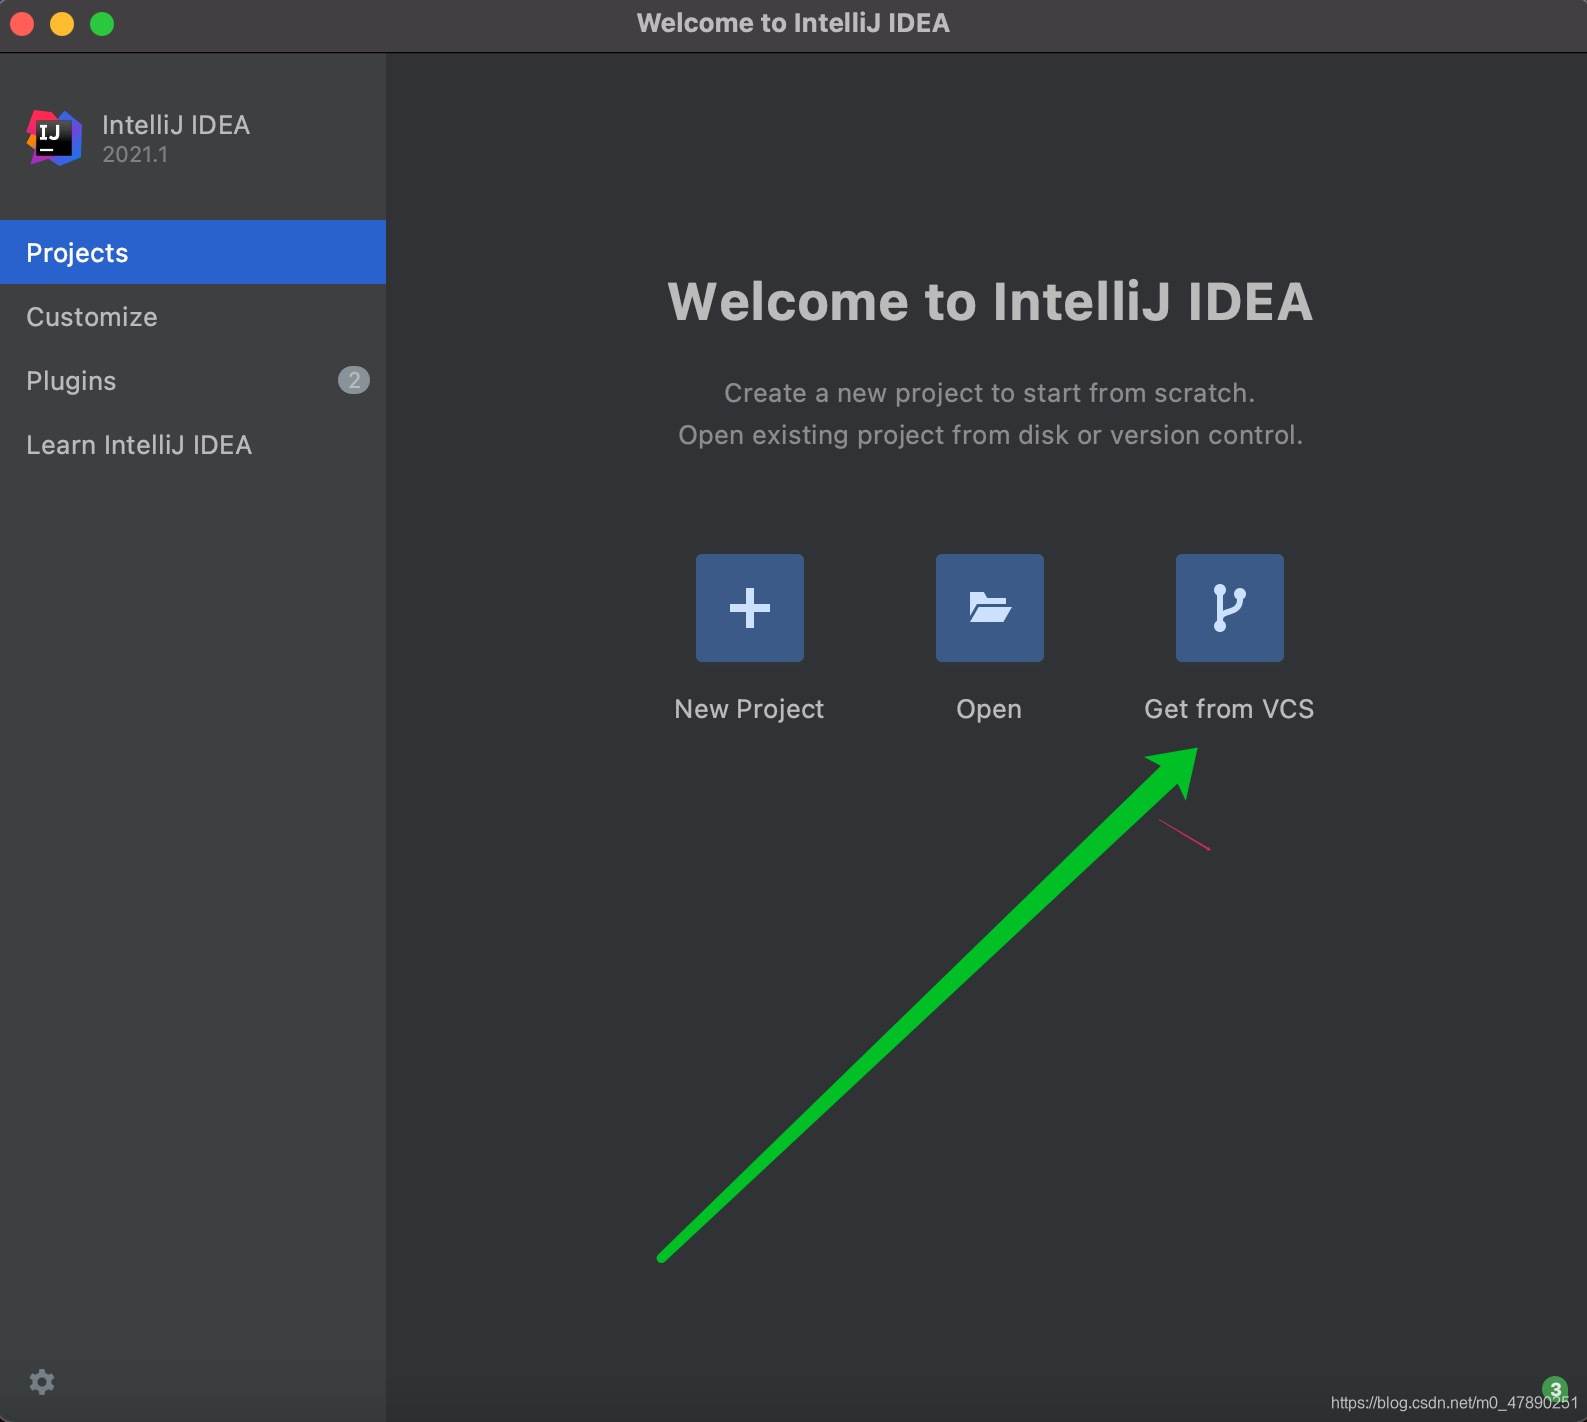Click the Get from VCS label

(1229, 709)
